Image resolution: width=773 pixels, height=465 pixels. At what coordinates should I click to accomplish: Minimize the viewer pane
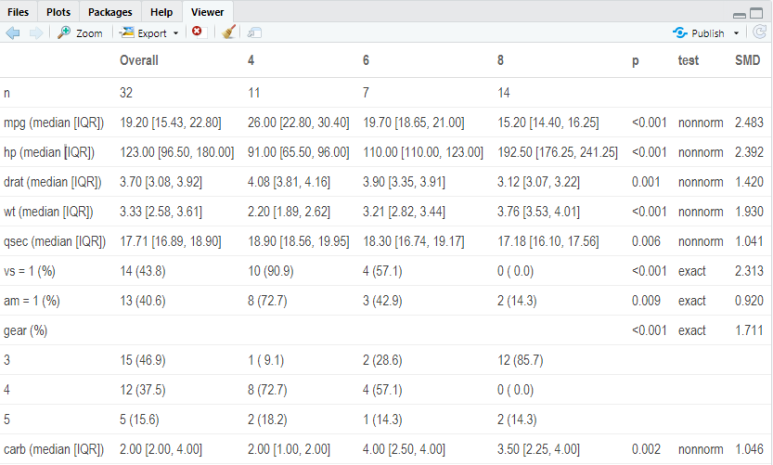pyautogui.click(x=739, y=15)
